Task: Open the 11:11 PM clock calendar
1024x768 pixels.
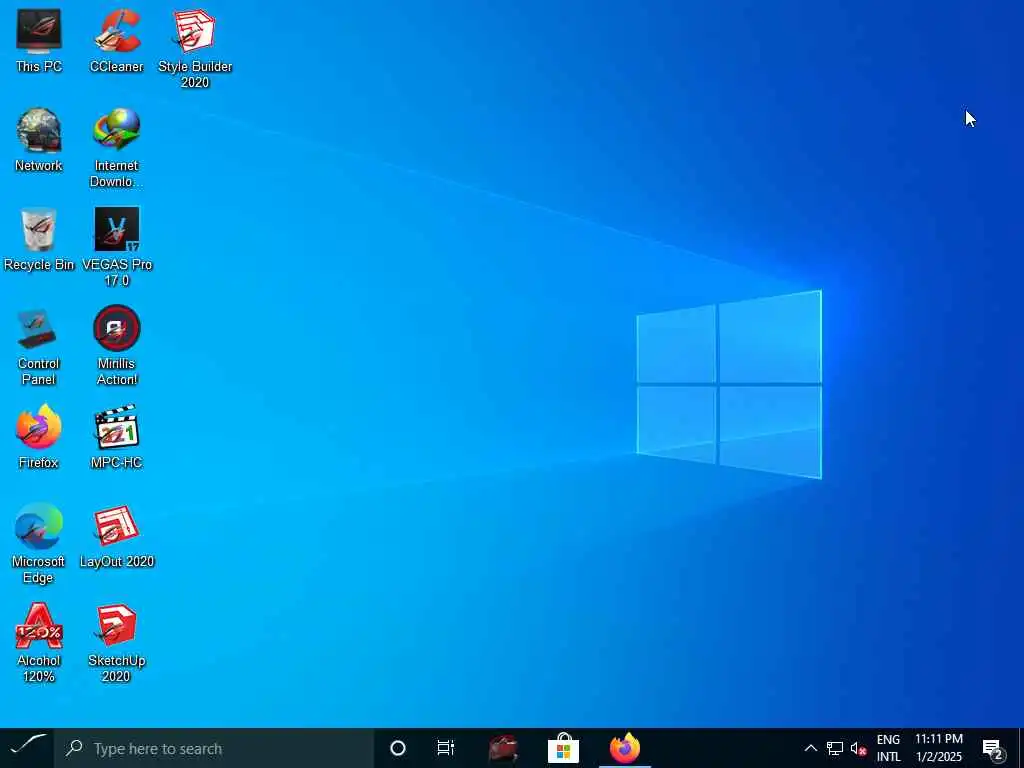Action: 938,748
